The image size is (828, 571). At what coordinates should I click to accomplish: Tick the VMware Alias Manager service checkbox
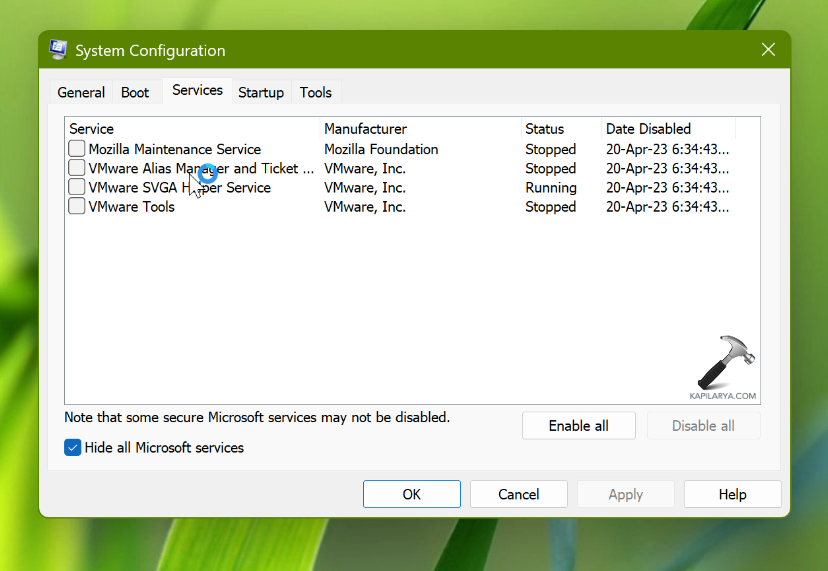(77, 168)
